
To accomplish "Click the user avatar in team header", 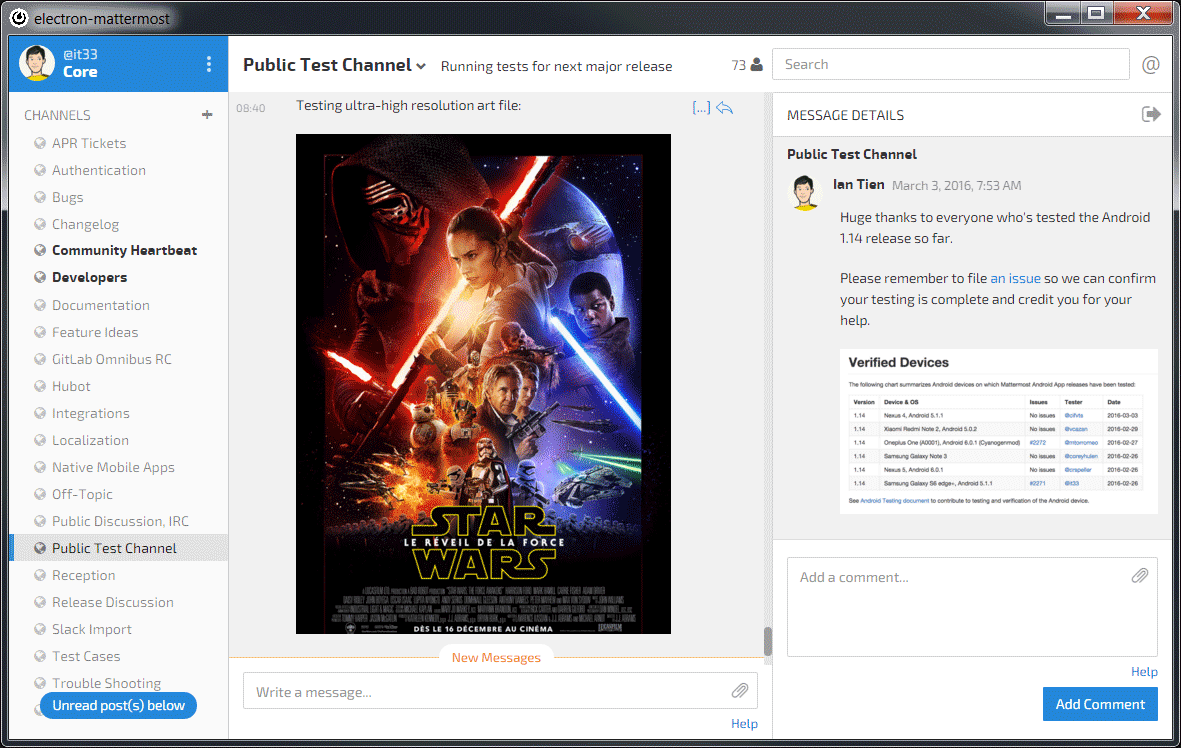I will [38, 64].
